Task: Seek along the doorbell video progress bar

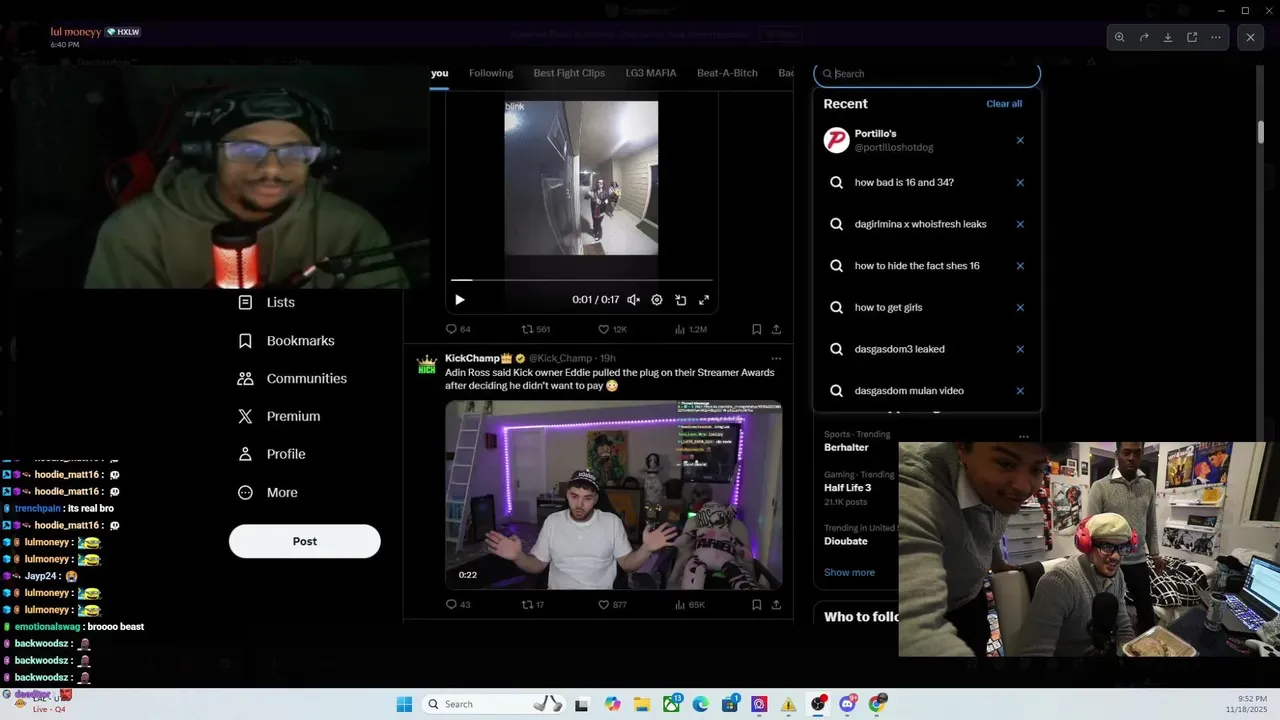Action: [x=581, y=280]
